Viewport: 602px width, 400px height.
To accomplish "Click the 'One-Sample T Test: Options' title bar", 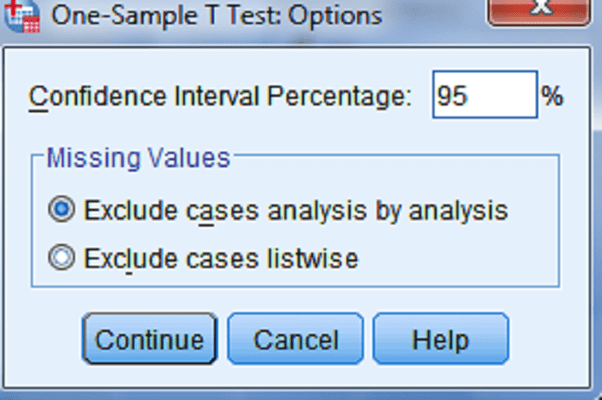I will point(246,16).
